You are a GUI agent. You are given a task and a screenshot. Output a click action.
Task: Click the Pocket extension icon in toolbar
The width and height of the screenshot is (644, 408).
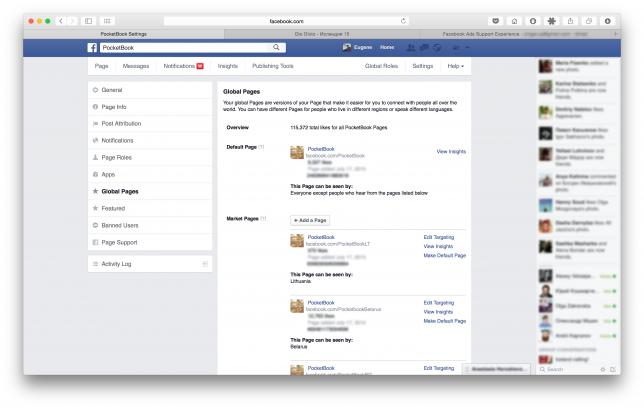point(496,21)
